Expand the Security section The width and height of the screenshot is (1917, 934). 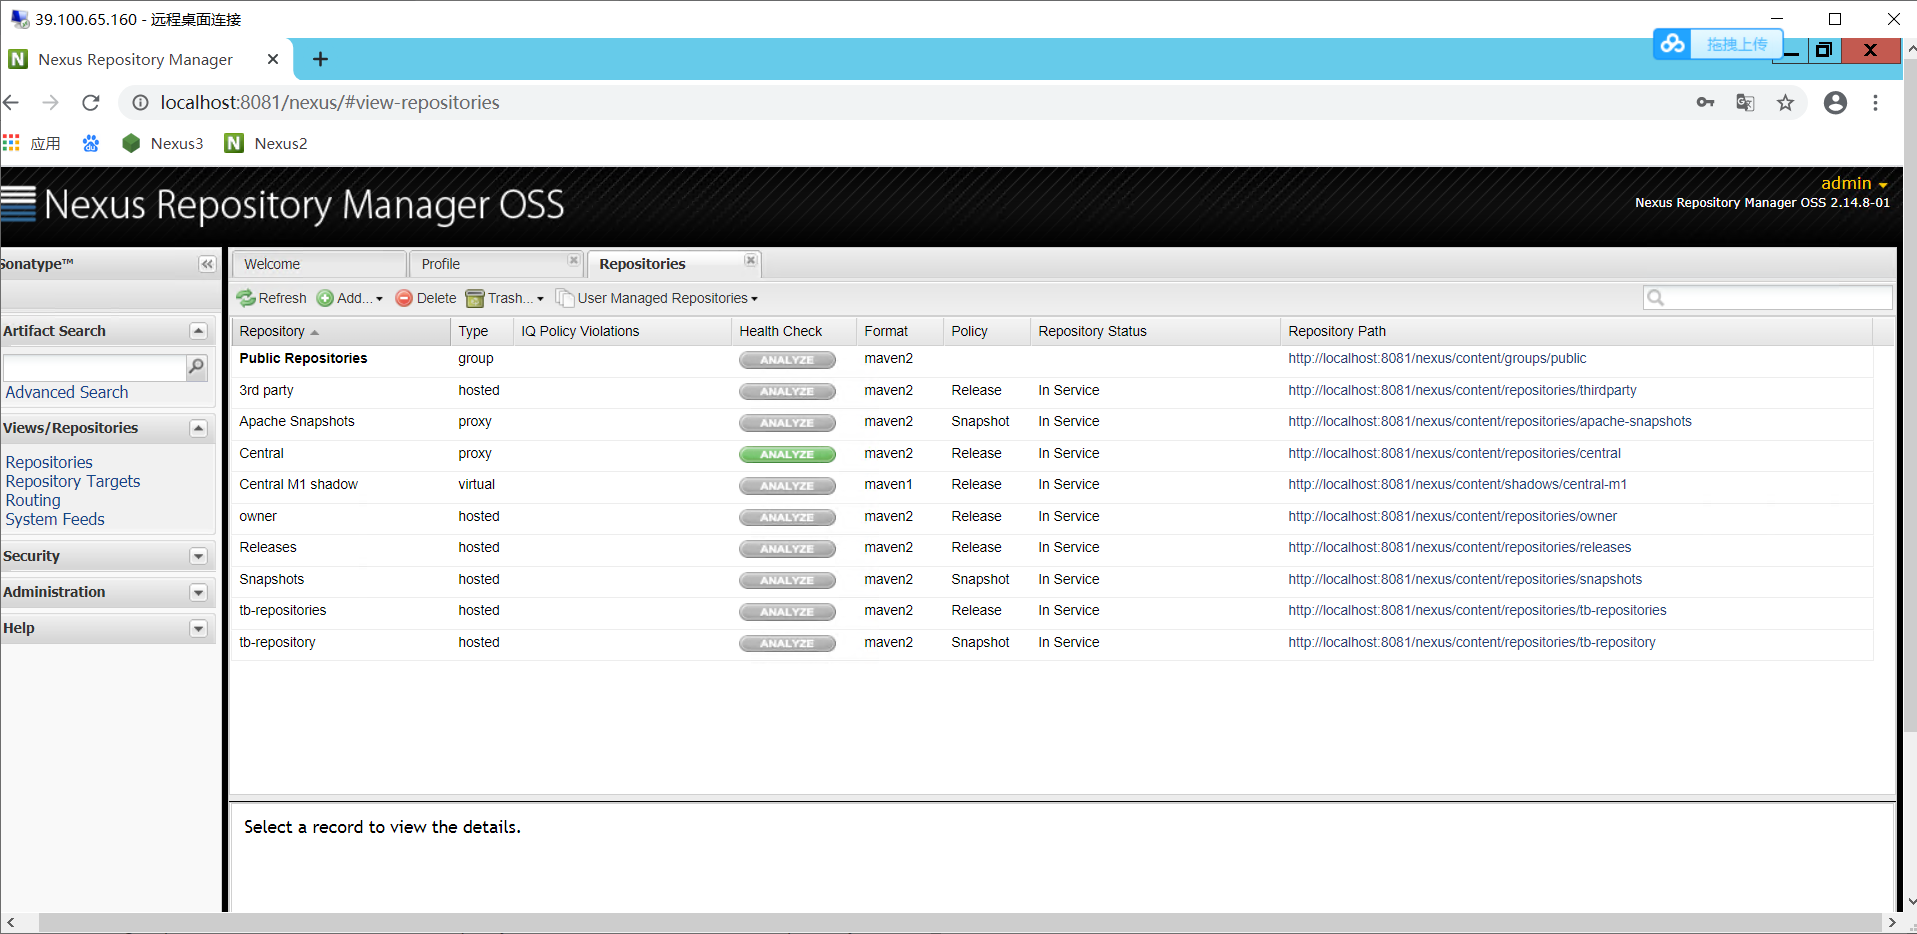click(198, 556)
